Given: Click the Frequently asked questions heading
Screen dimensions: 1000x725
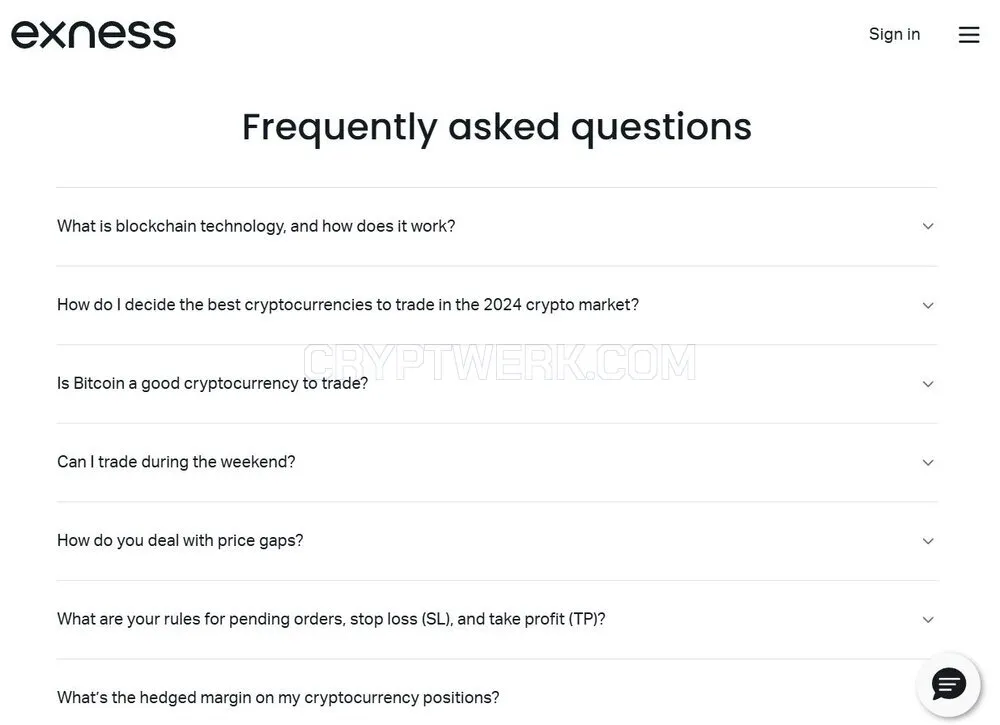Looking at the screenshot, I should [x=497, y=127].
